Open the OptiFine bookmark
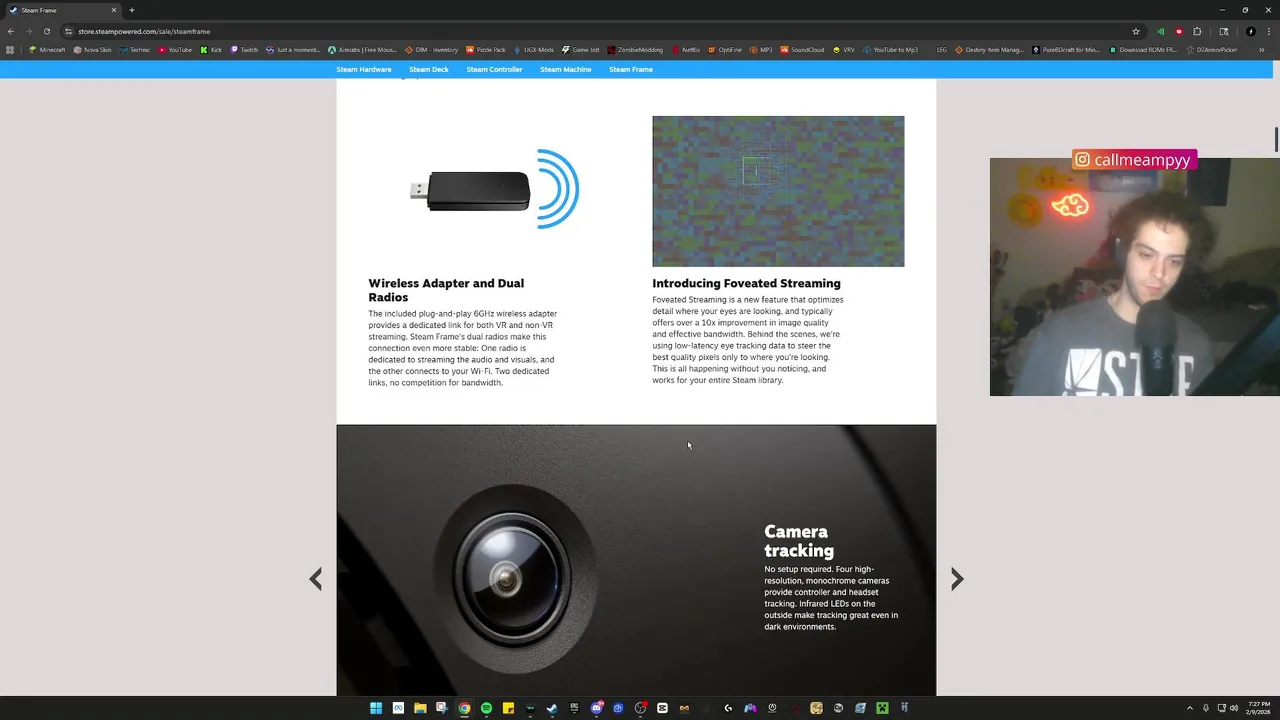This screenshot has width=1280, height=720. pyautogui.click(x=725, y=50)
